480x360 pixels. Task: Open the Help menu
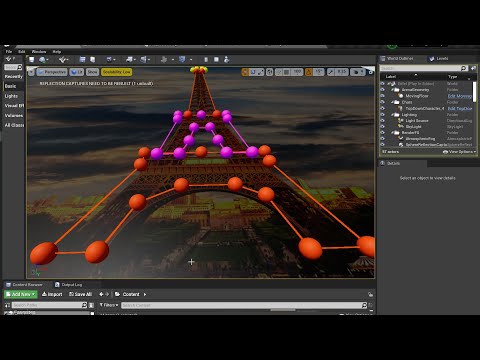(57, 52)
